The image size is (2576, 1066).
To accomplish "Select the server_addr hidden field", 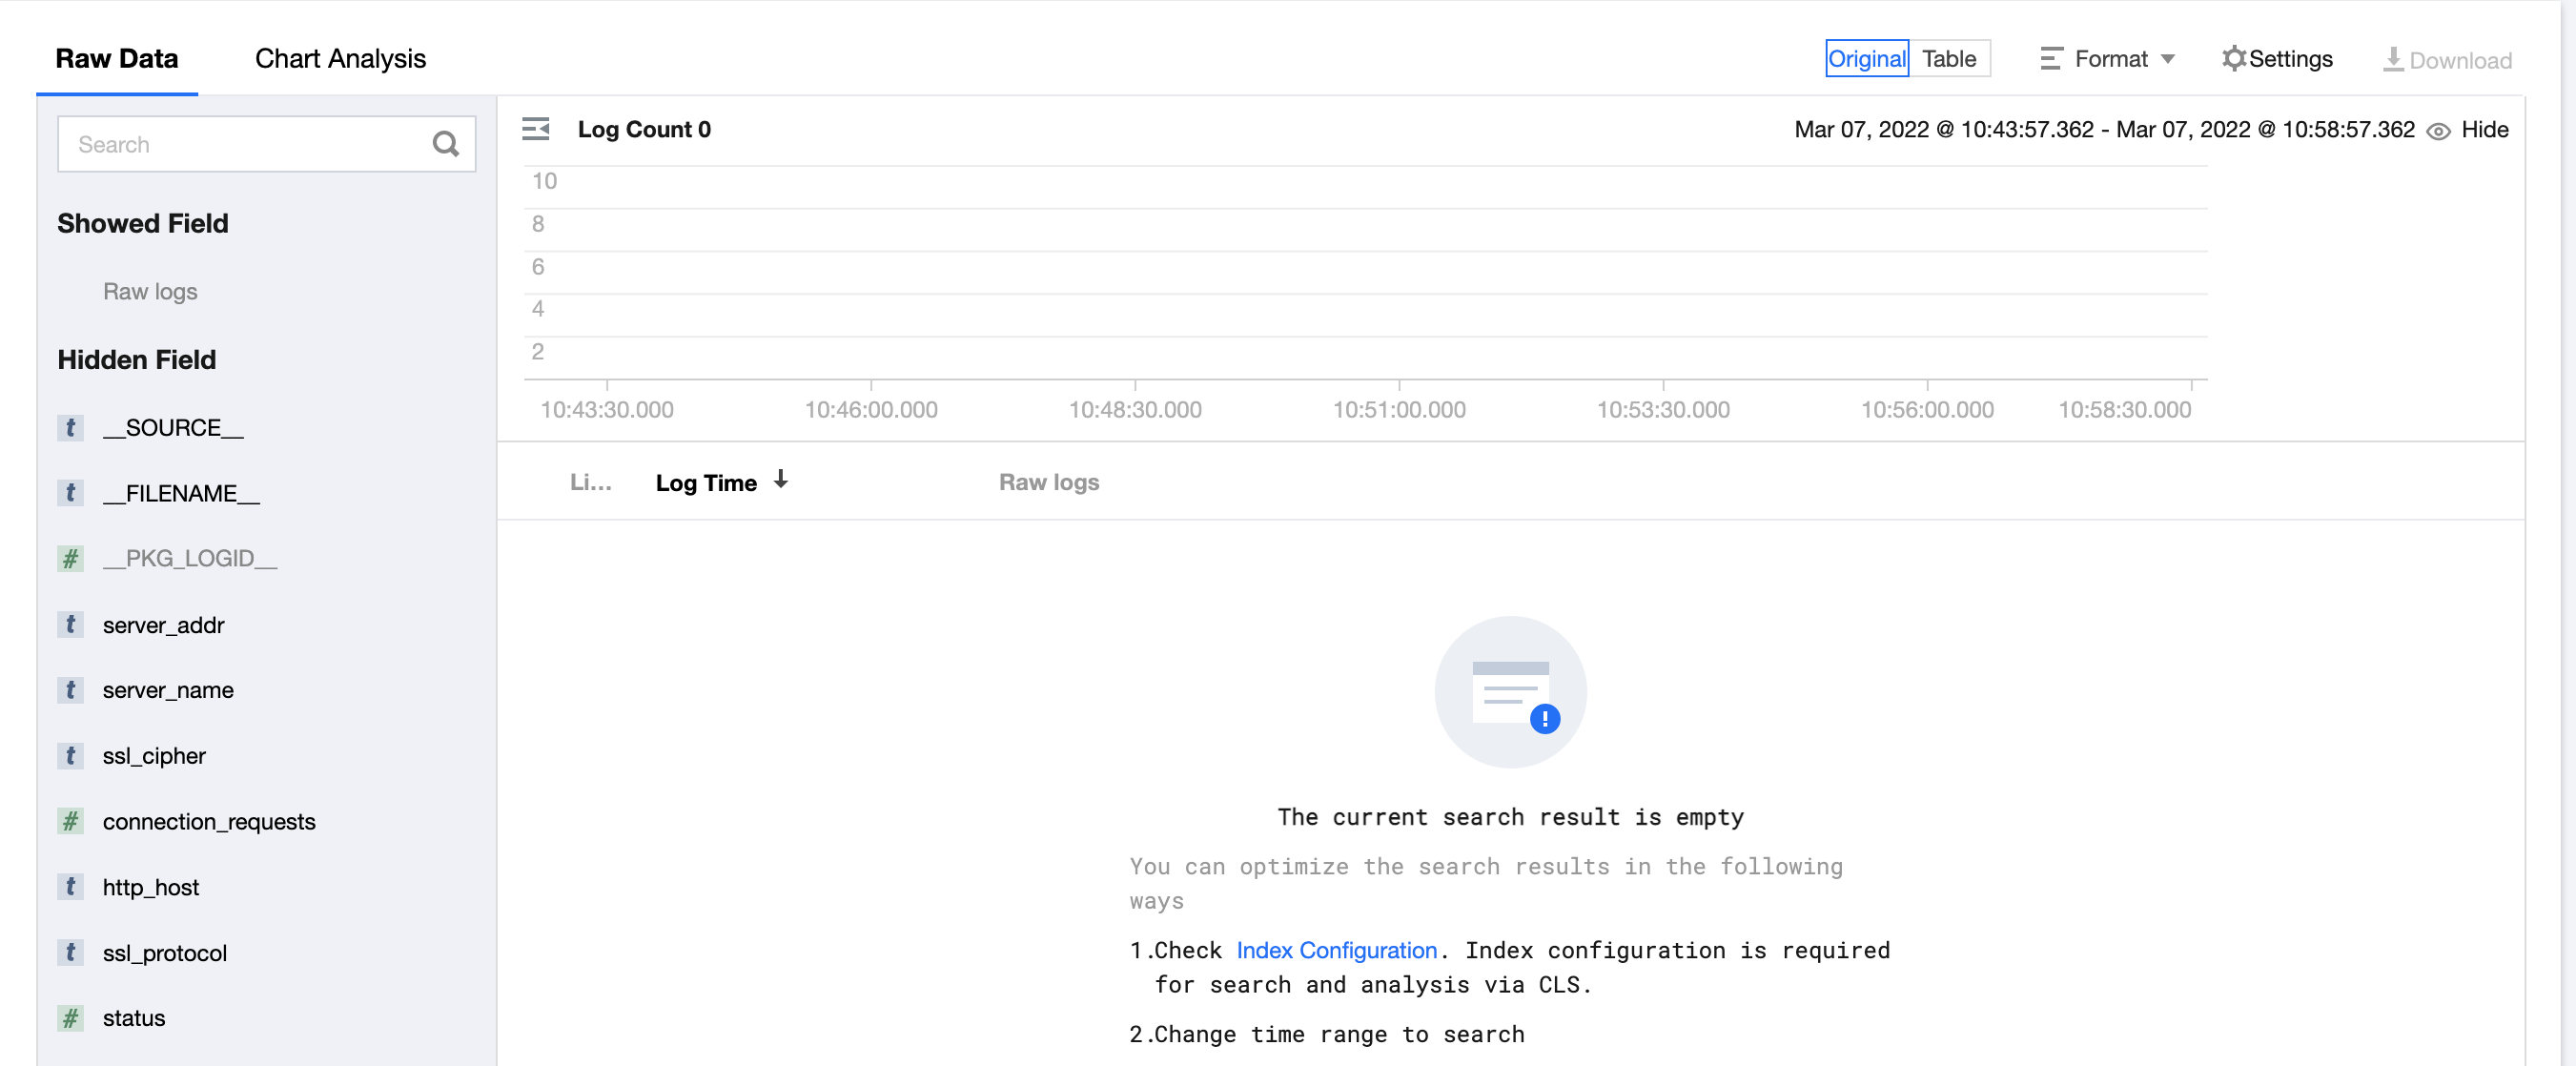I will pyautogui.click(x=163, y=625).
